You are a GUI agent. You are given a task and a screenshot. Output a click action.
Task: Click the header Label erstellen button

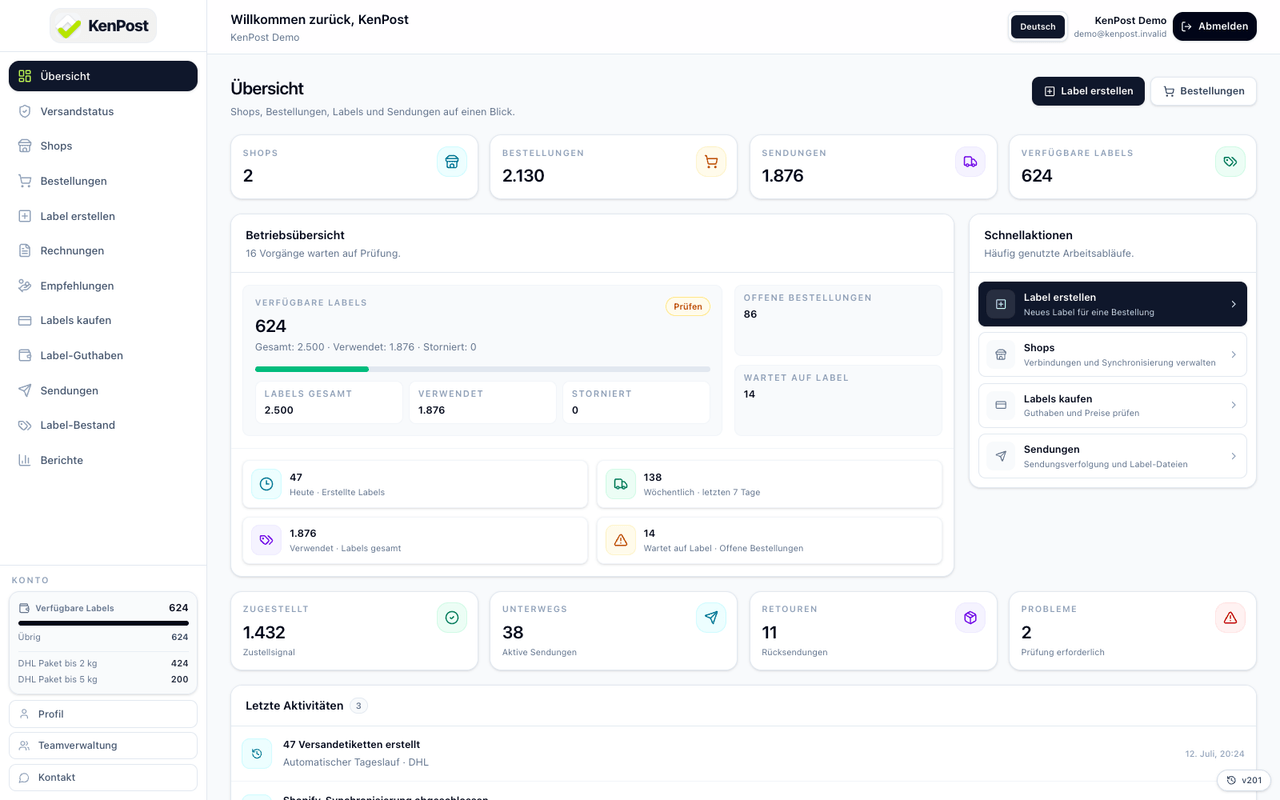[x=1088, y=91]
